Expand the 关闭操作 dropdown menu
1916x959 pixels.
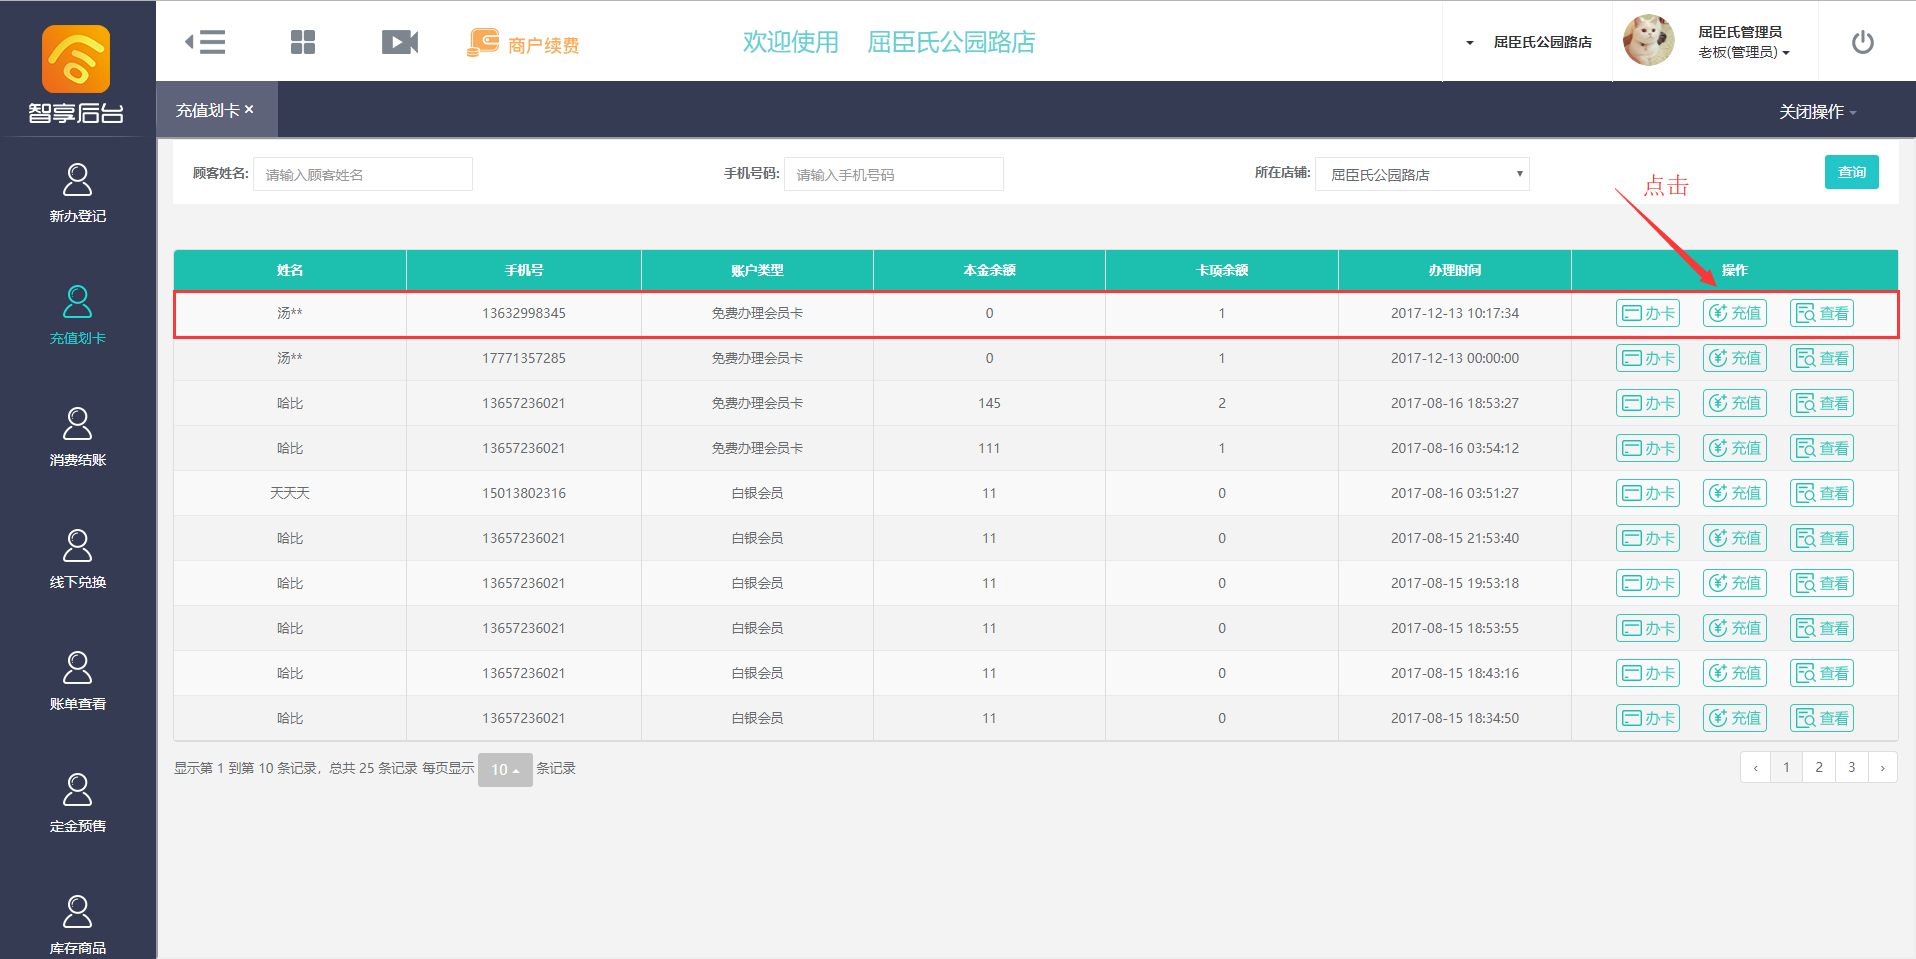point(1817,111)
